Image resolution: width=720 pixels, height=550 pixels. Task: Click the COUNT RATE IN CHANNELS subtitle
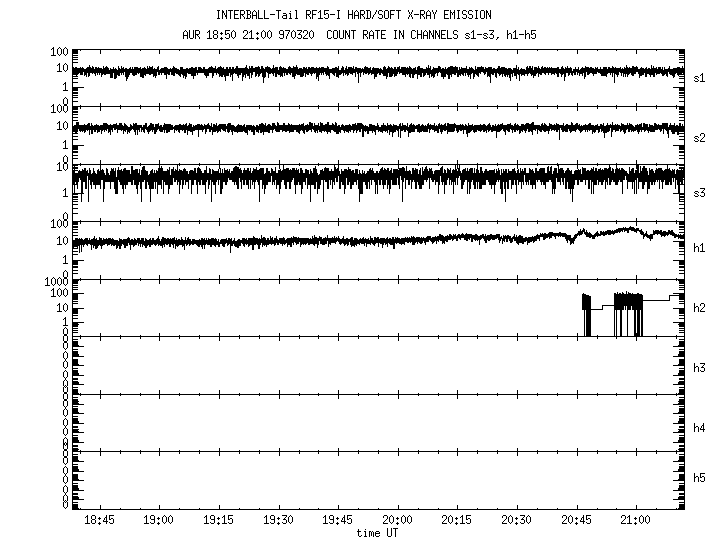pos(431,35)
